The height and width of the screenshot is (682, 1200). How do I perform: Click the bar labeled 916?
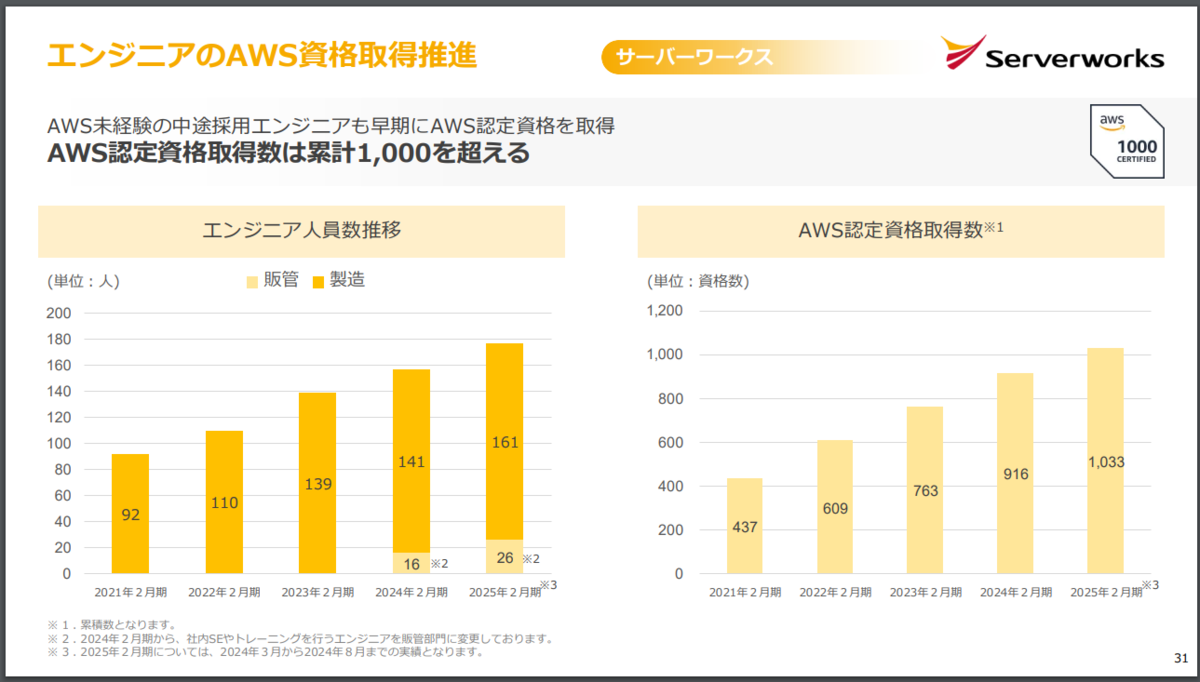(x=1015, y=473)
